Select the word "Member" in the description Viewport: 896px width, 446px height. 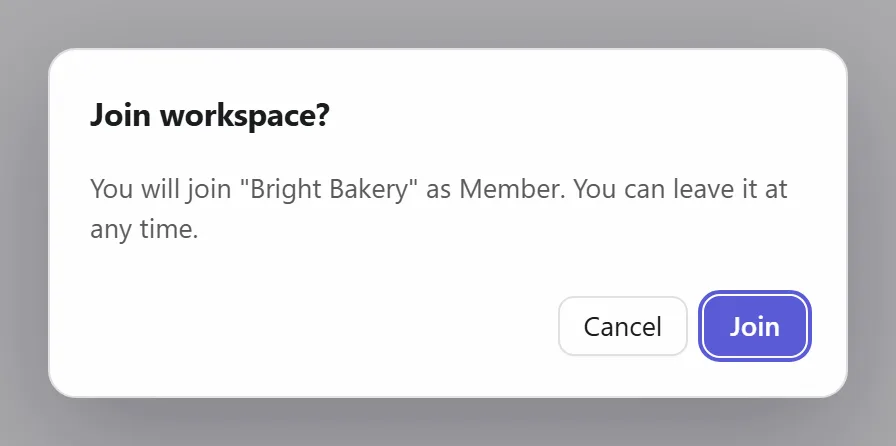click(x=511, y=189)
